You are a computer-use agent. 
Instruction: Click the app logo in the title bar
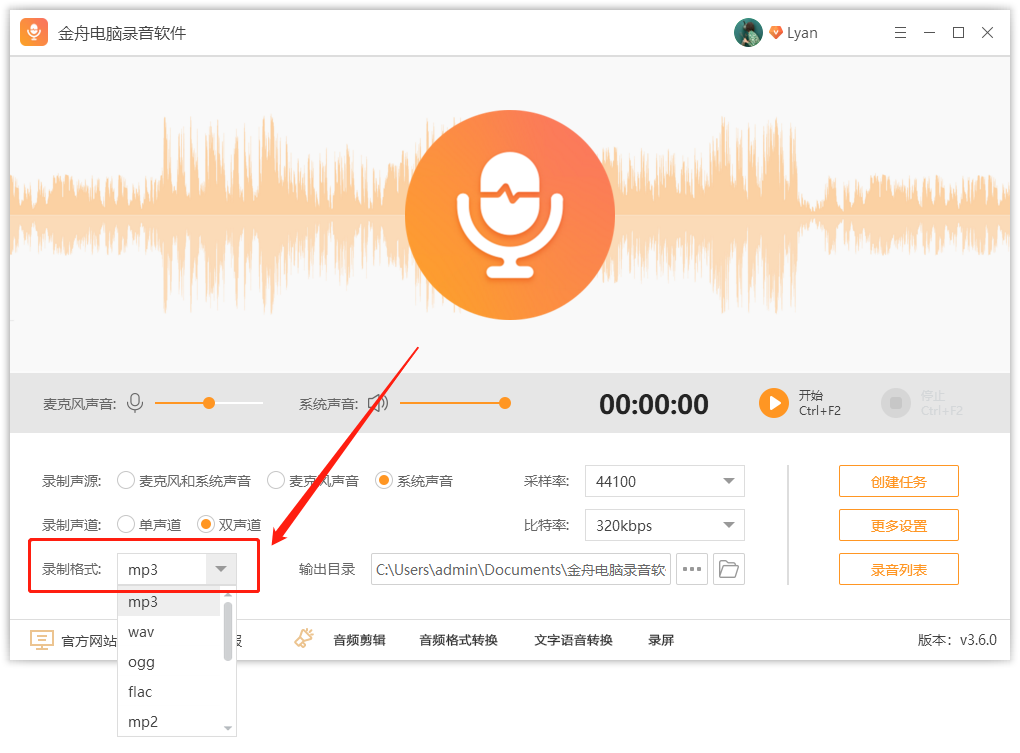33,31
